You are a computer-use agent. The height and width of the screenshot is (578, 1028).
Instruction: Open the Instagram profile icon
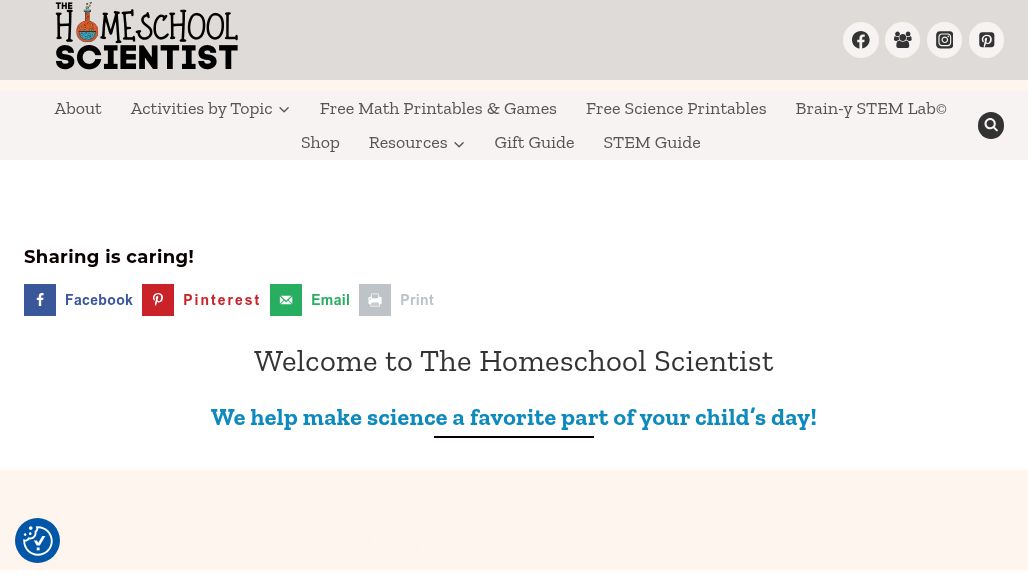944,40
